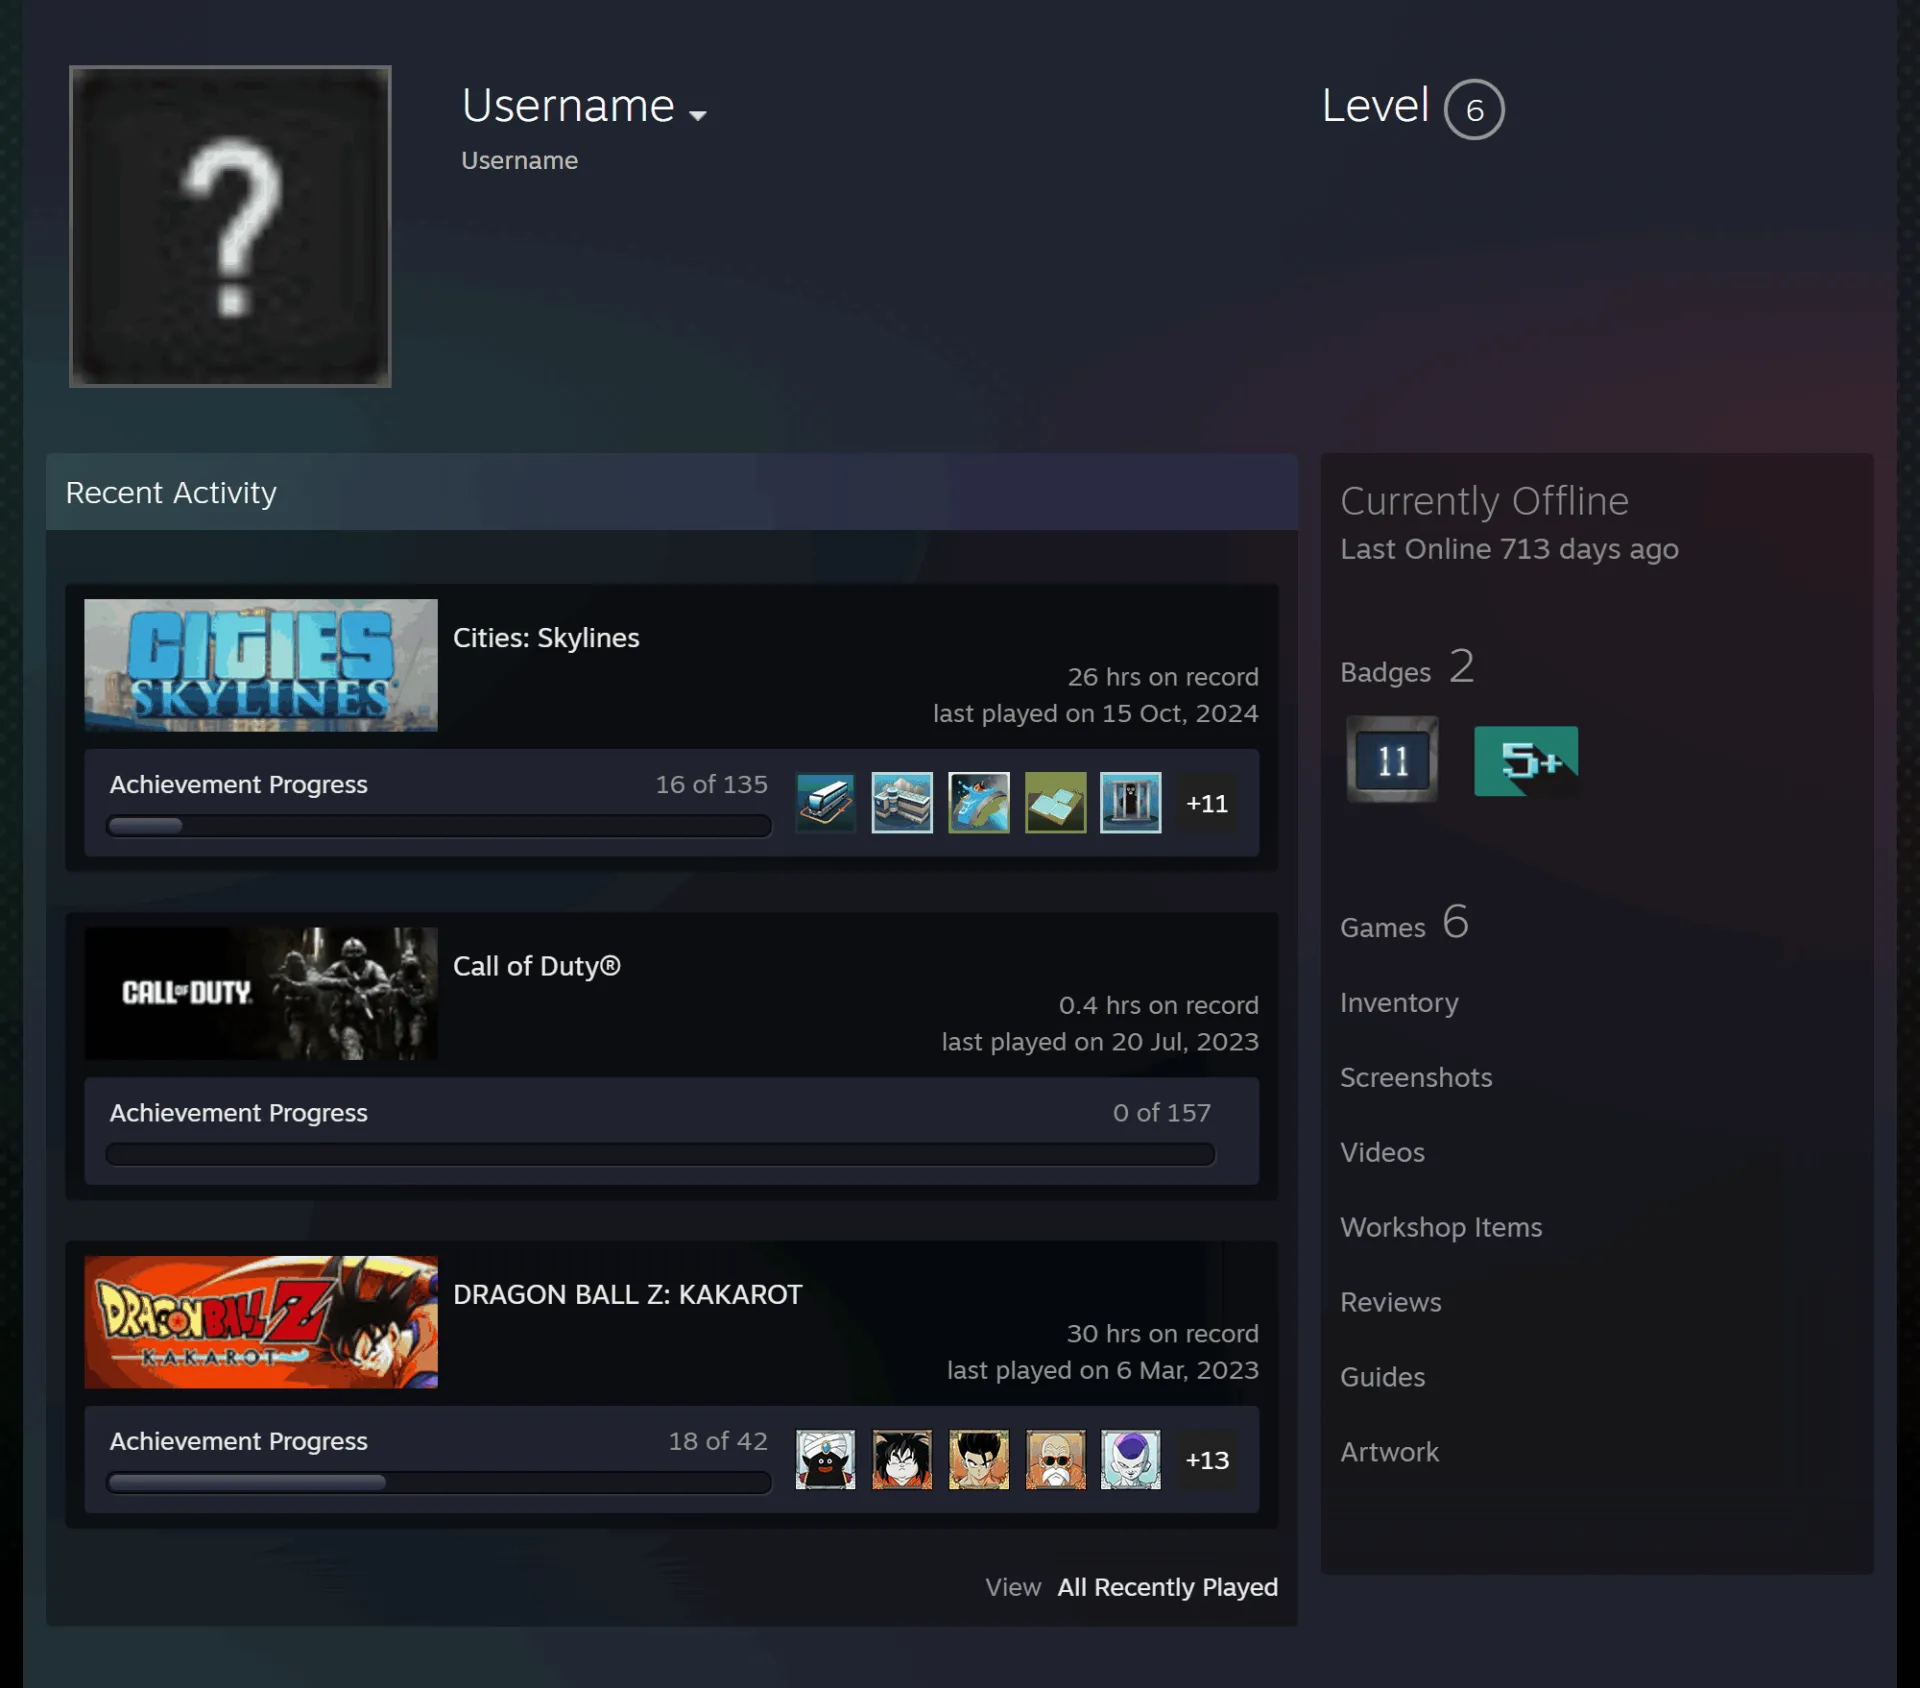The image size is (1920, 1688).
Task: Click 'Last Online 713 days ago' text
Action: point(1509,549)
